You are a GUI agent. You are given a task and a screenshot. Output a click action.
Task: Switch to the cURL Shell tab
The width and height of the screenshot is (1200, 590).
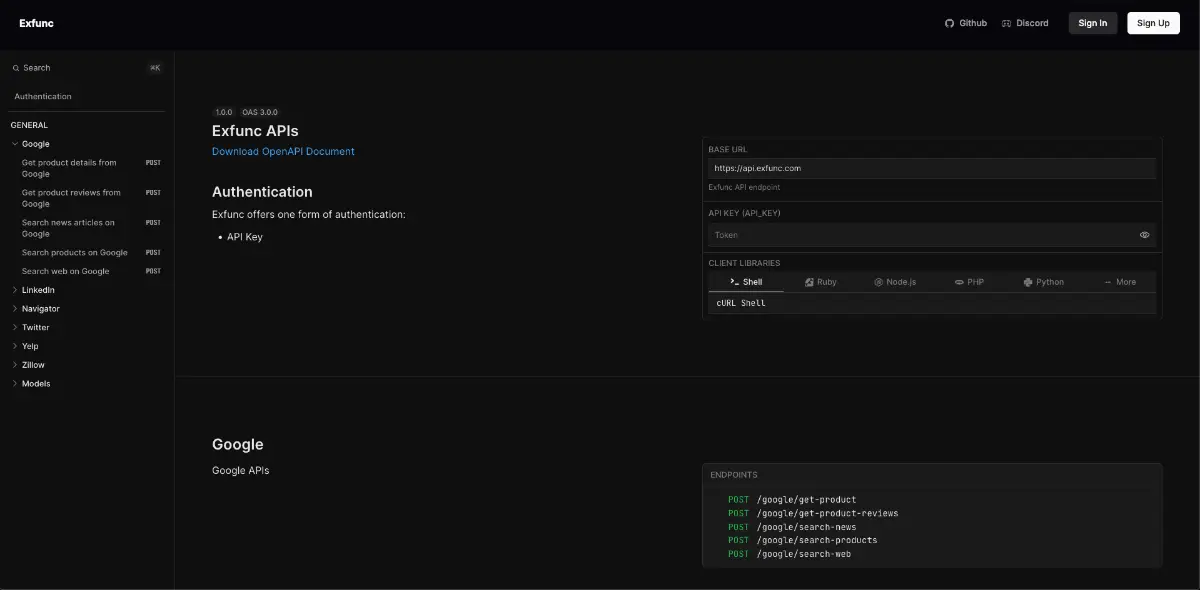[x=740, y=303]
